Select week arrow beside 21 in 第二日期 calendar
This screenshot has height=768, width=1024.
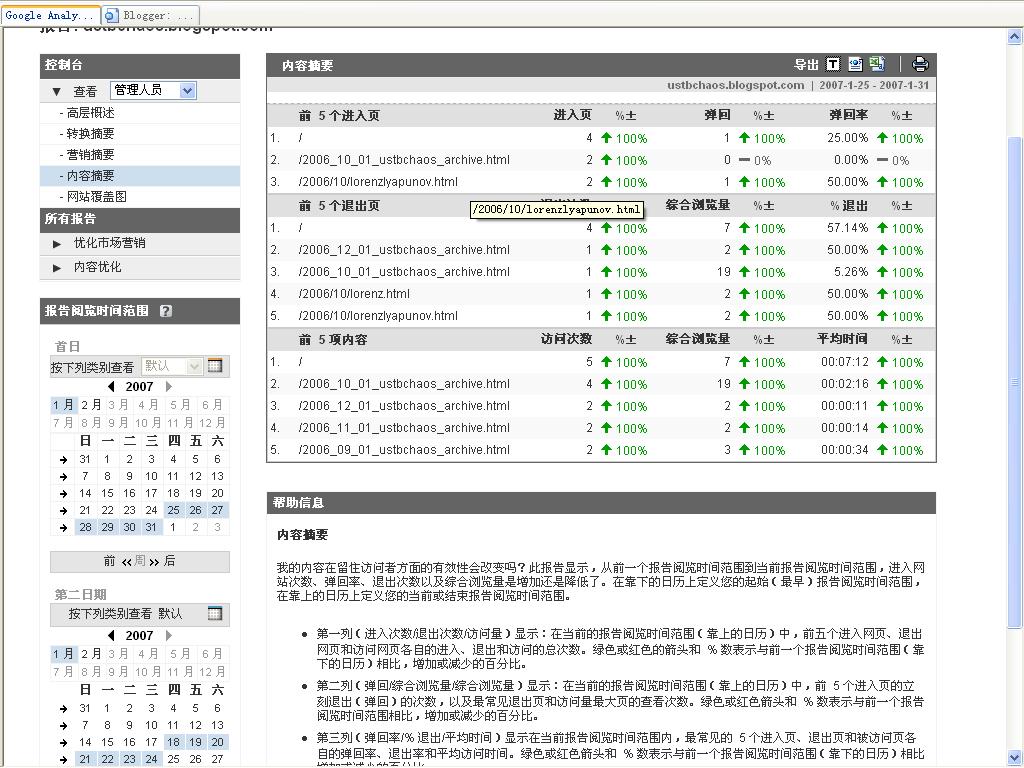pos(63,760)
